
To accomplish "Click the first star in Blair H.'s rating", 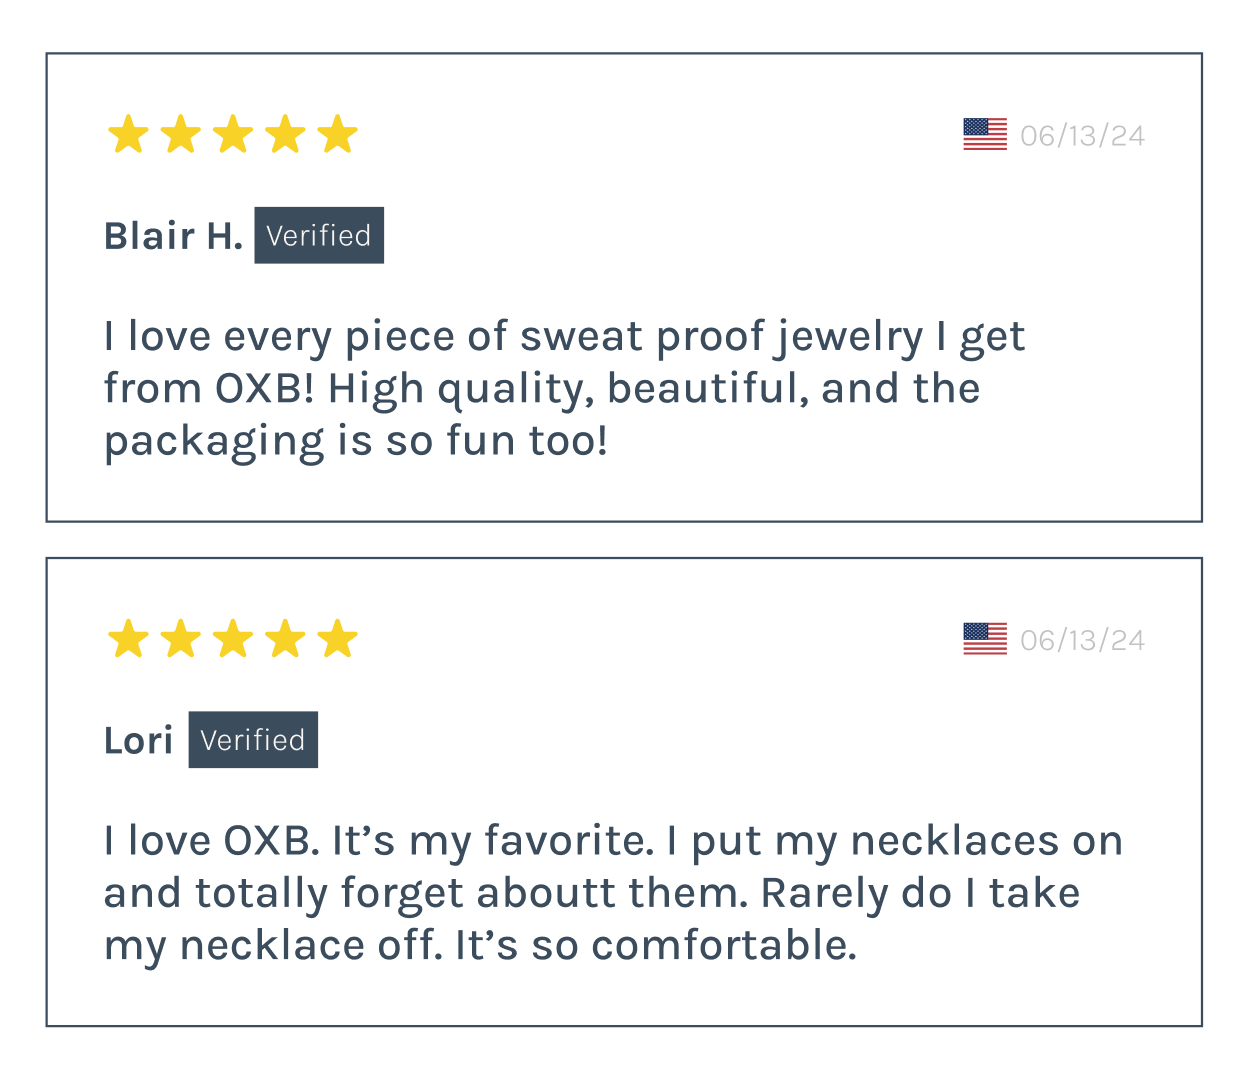I will (128, 134).
